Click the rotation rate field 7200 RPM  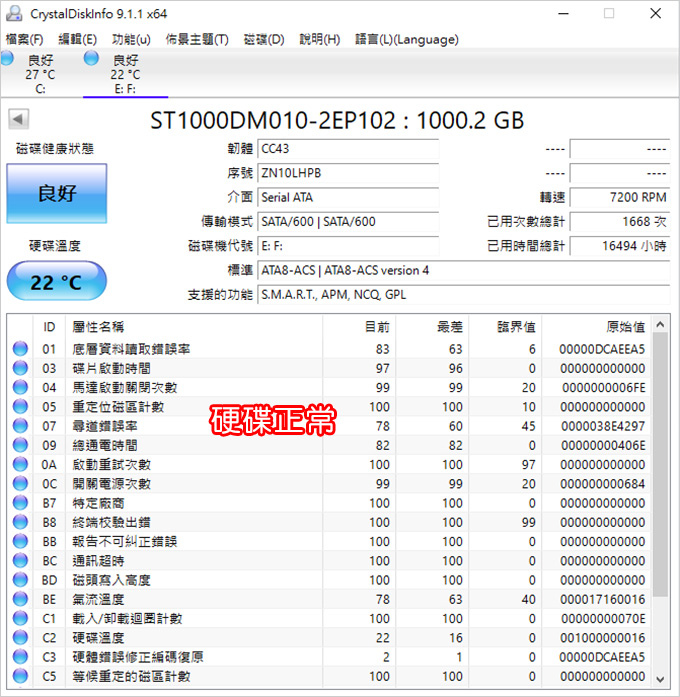click(x=620, y=197)
